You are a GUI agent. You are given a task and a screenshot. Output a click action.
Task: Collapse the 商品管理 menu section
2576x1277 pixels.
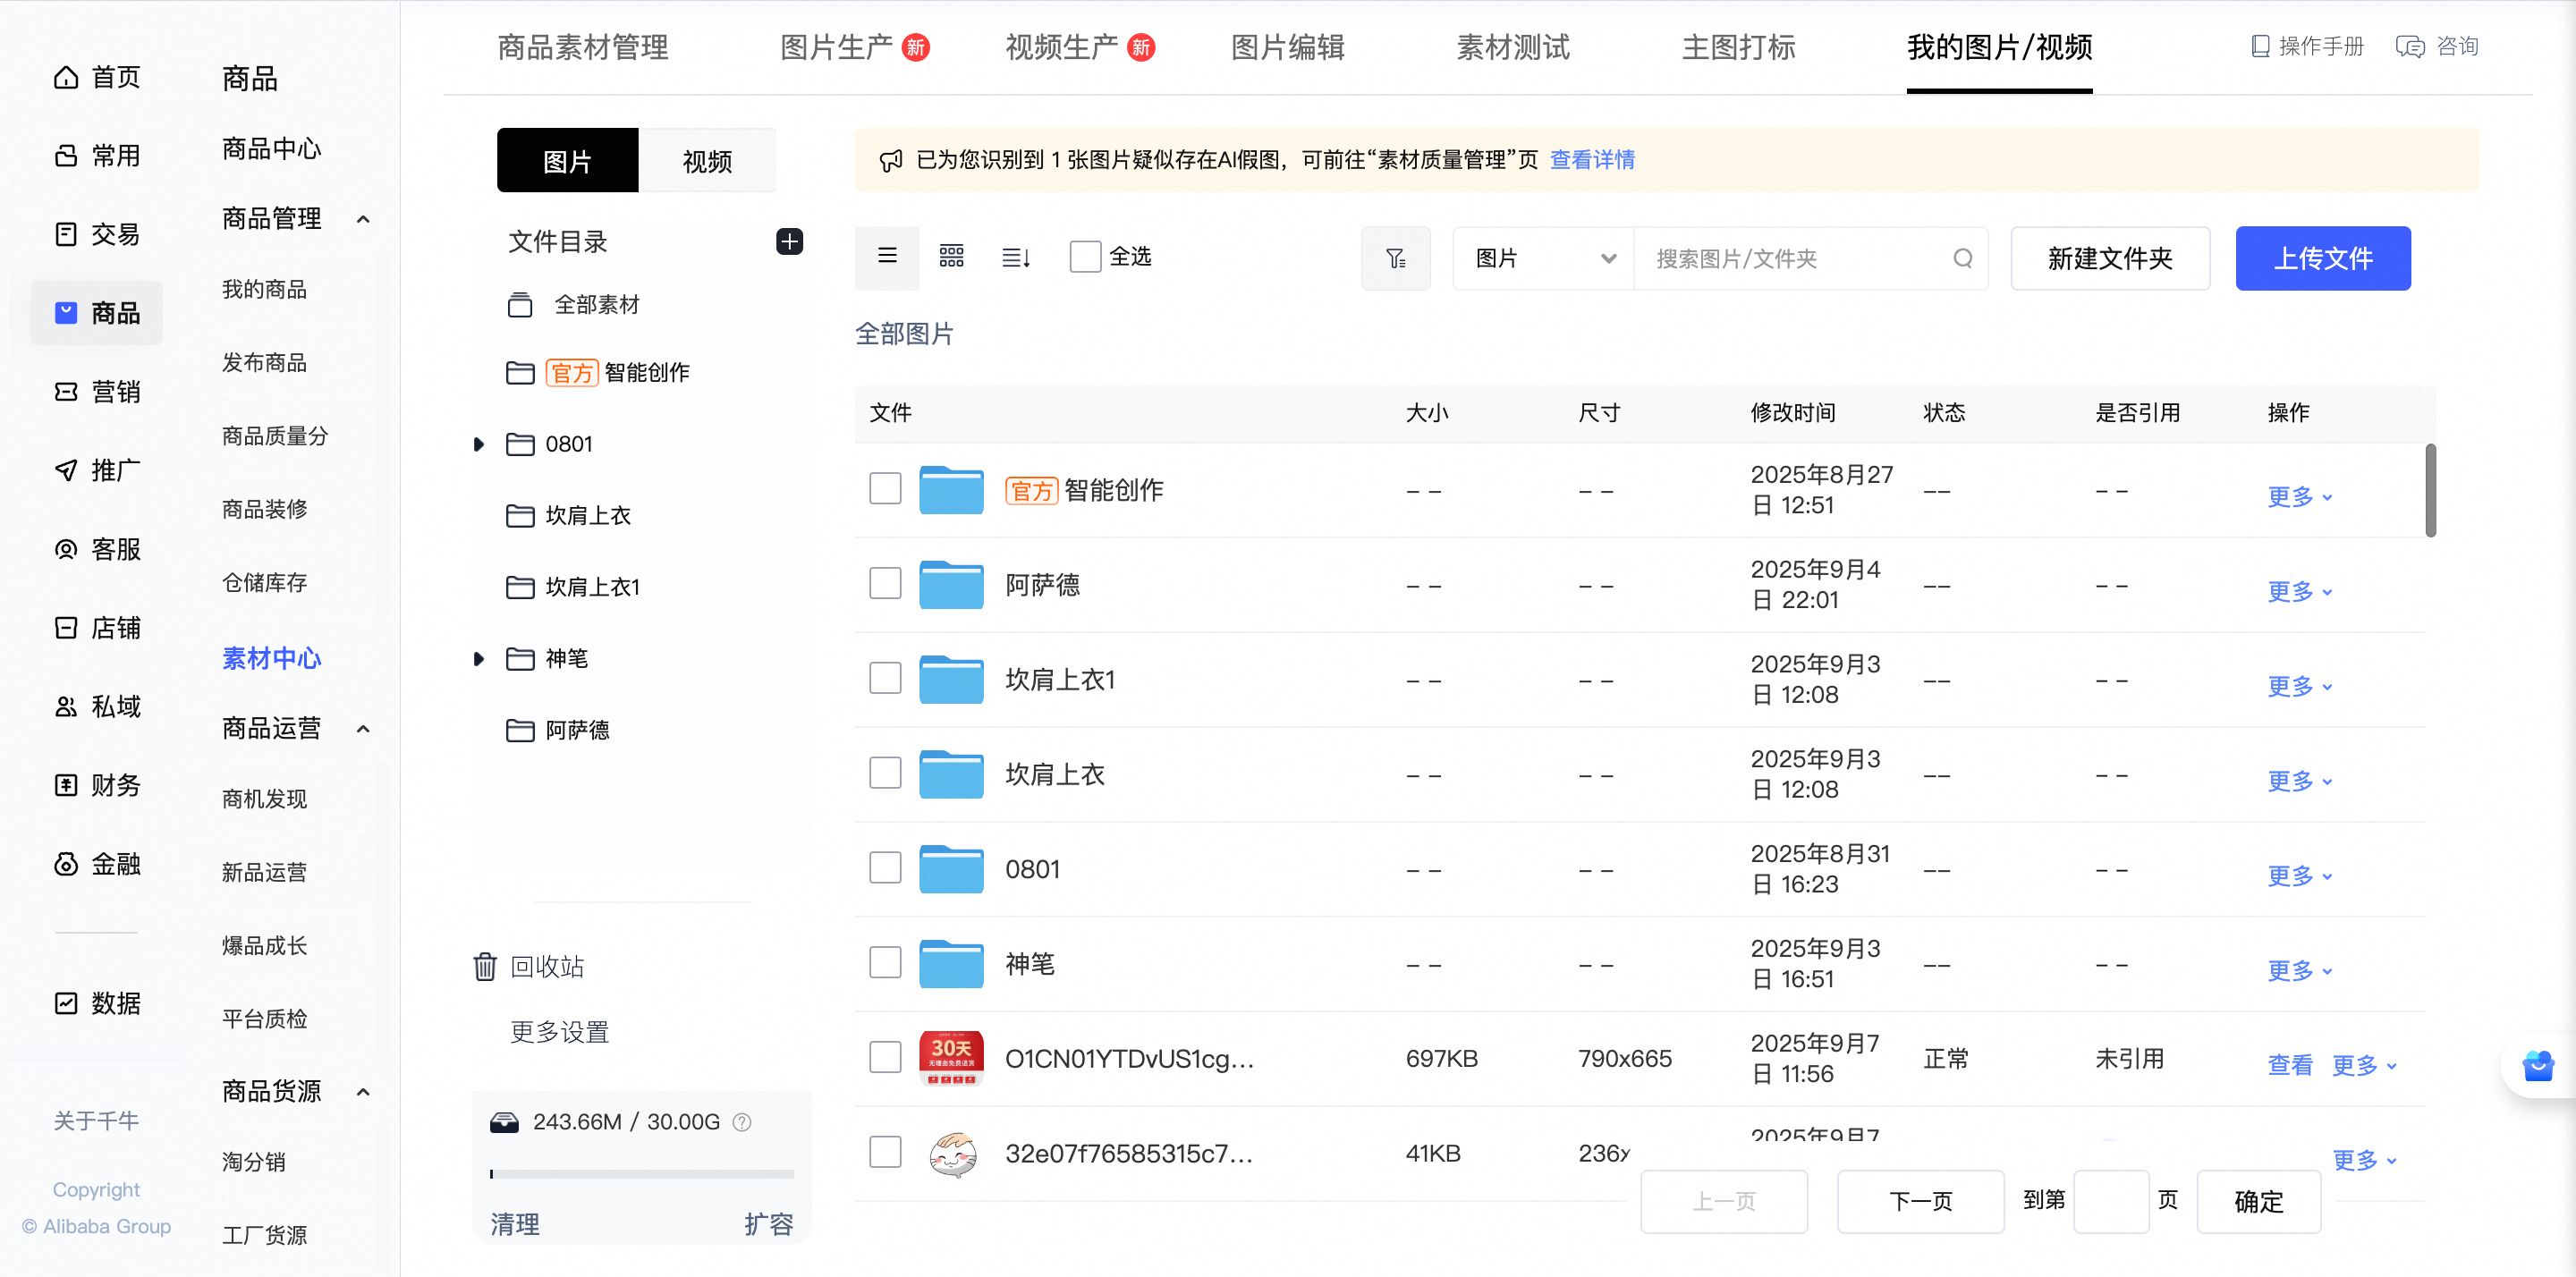coord(363,219)
